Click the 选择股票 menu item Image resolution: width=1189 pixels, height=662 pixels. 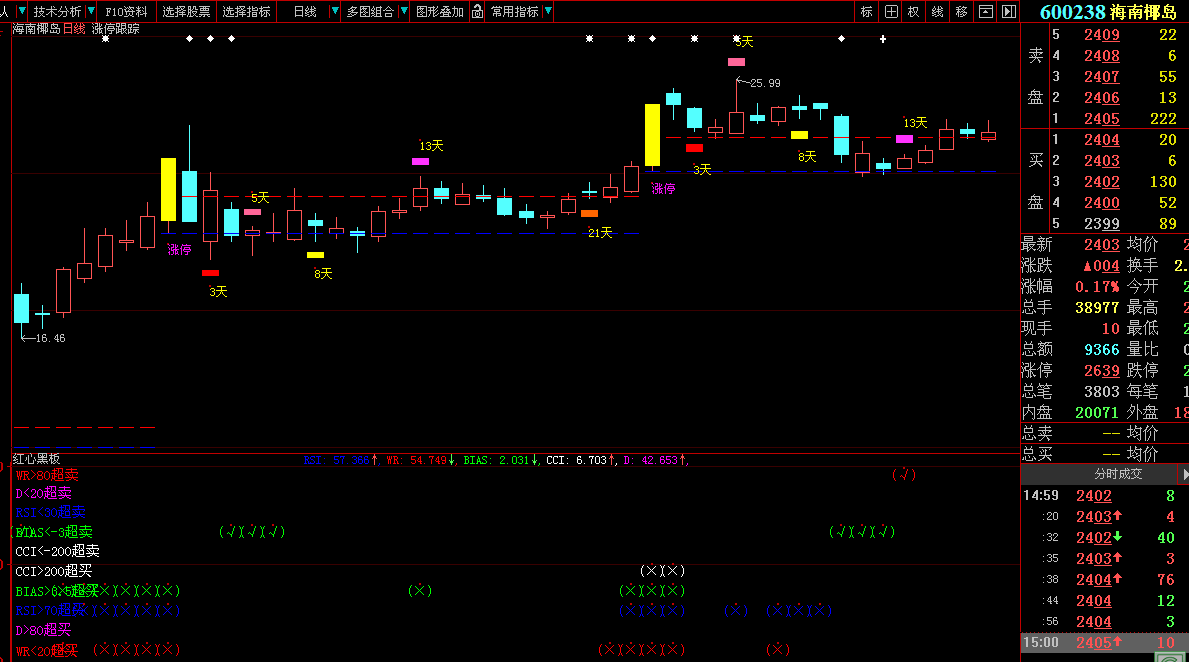(x=186, y=12)
